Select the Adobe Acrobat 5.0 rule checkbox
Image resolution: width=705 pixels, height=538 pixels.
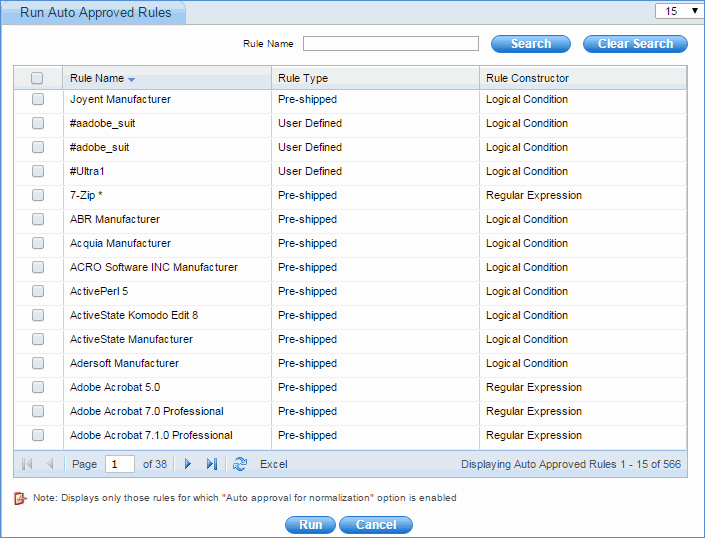[x=38, y=387]
